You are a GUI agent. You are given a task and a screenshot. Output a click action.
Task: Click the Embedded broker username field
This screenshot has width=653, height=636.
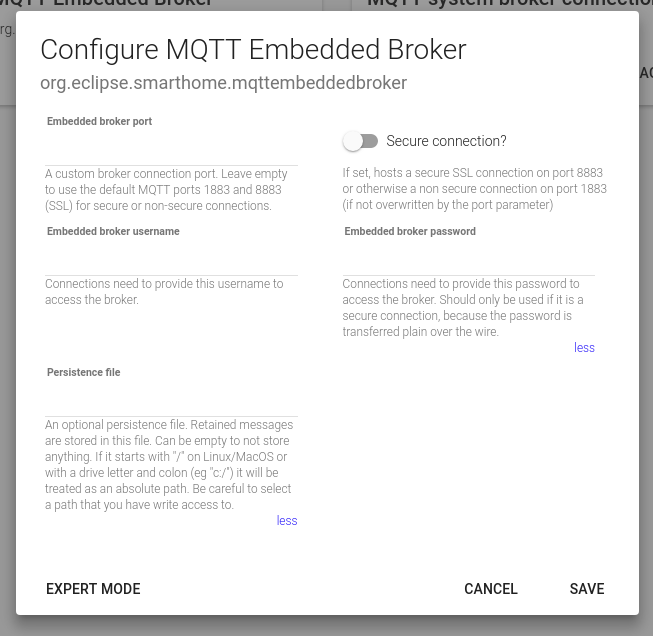click(x=171, y=261)
